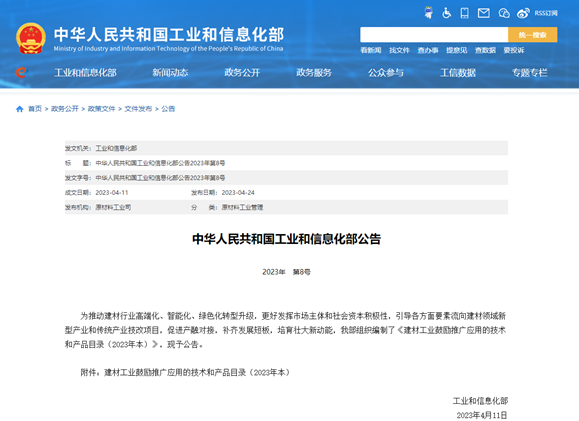Go to 政策文件 in breadcrumb

(x=102, y=109)
